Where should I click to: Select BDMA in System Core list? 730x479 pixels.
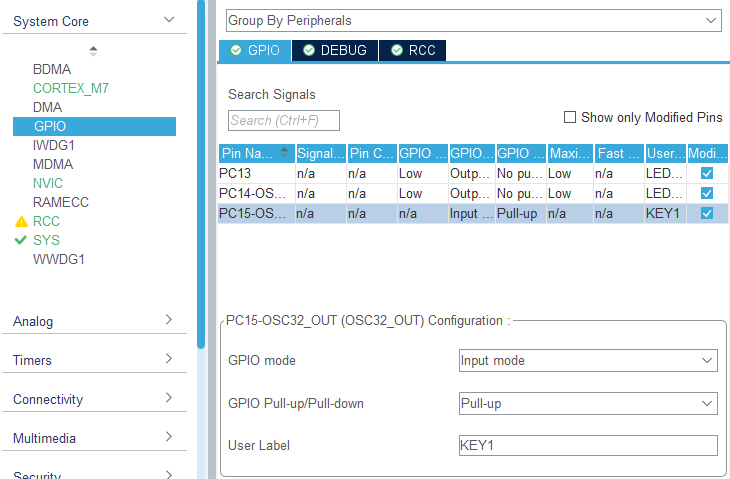click(x=52, y=69)
